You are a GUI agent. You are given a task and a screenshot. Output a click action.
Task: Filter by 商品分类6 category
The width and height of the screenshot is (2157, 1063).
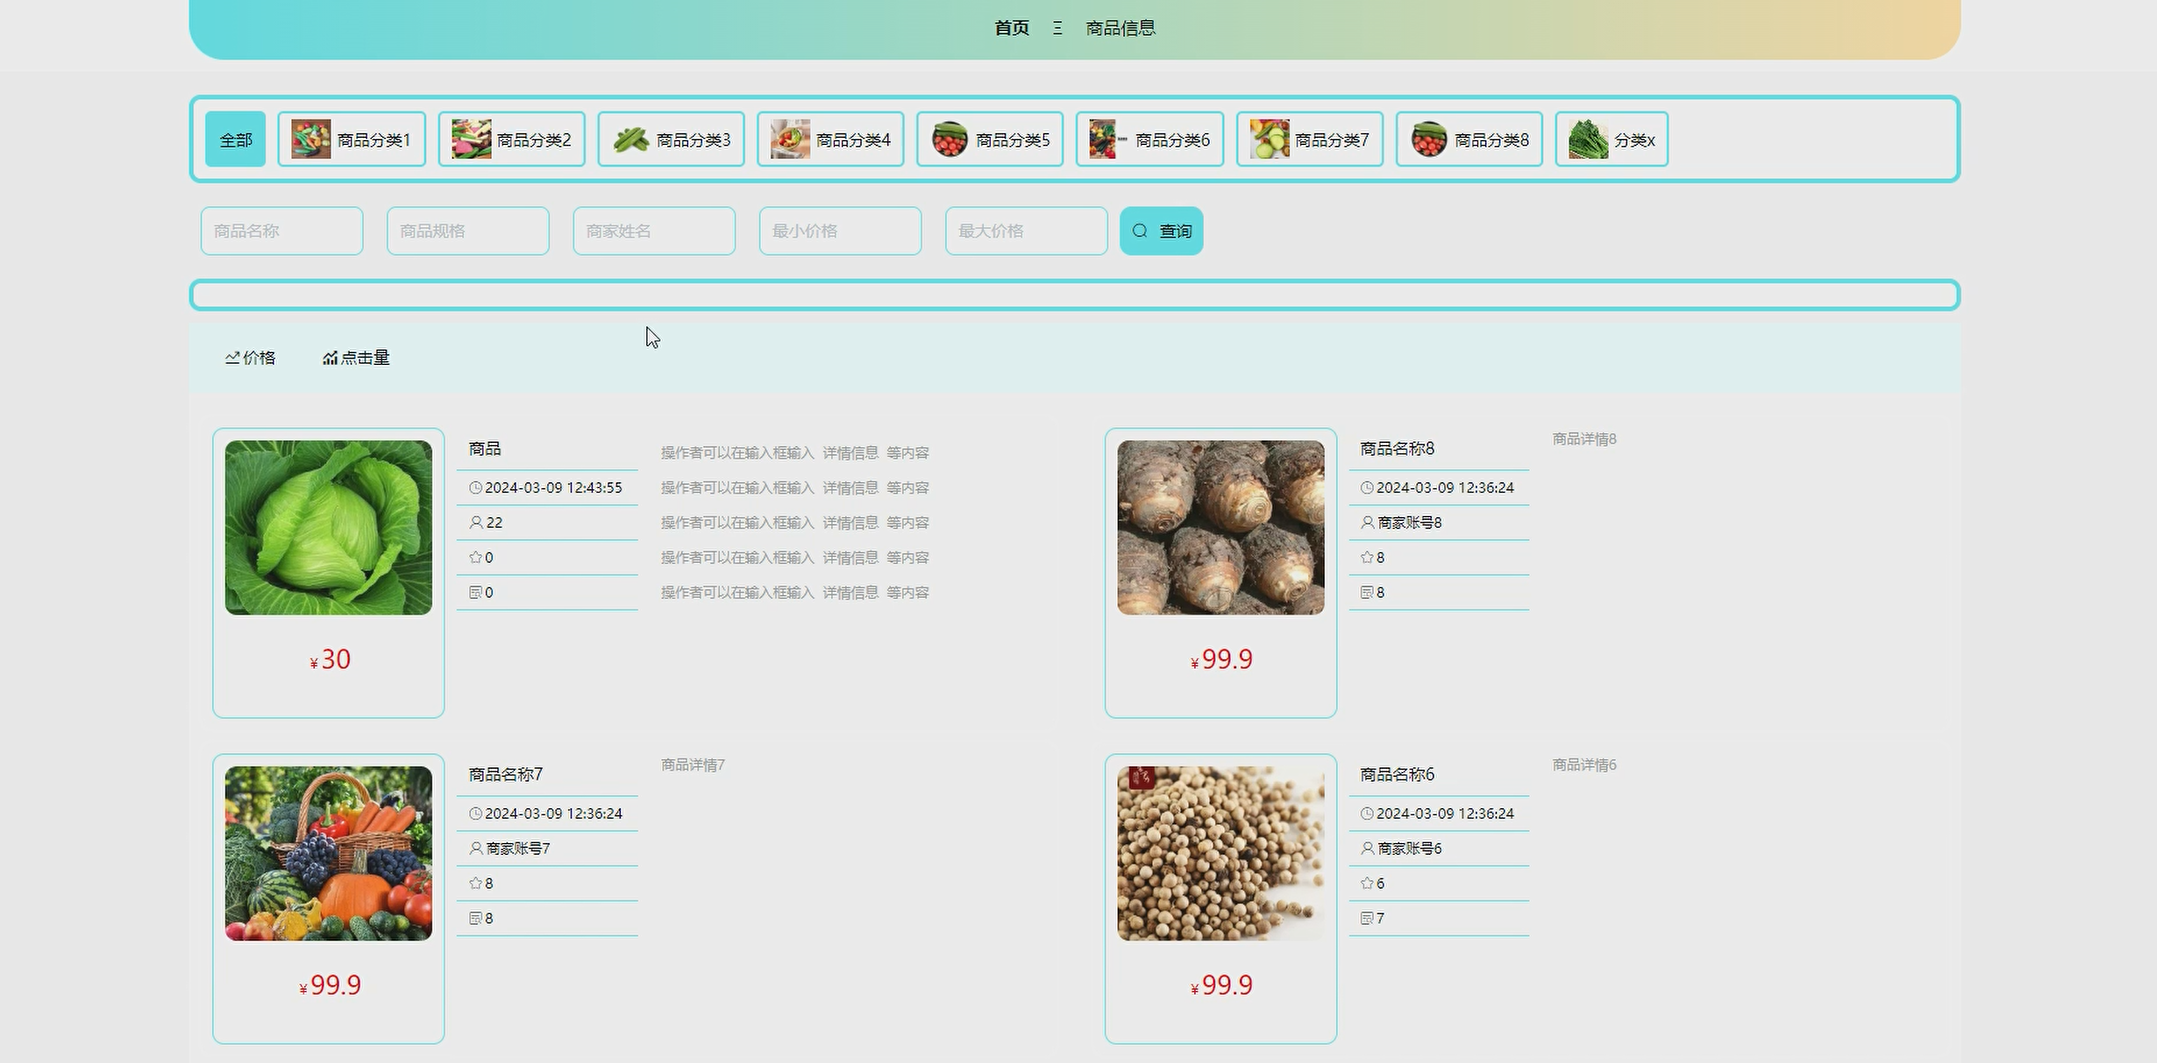(x=1150, y=139)
